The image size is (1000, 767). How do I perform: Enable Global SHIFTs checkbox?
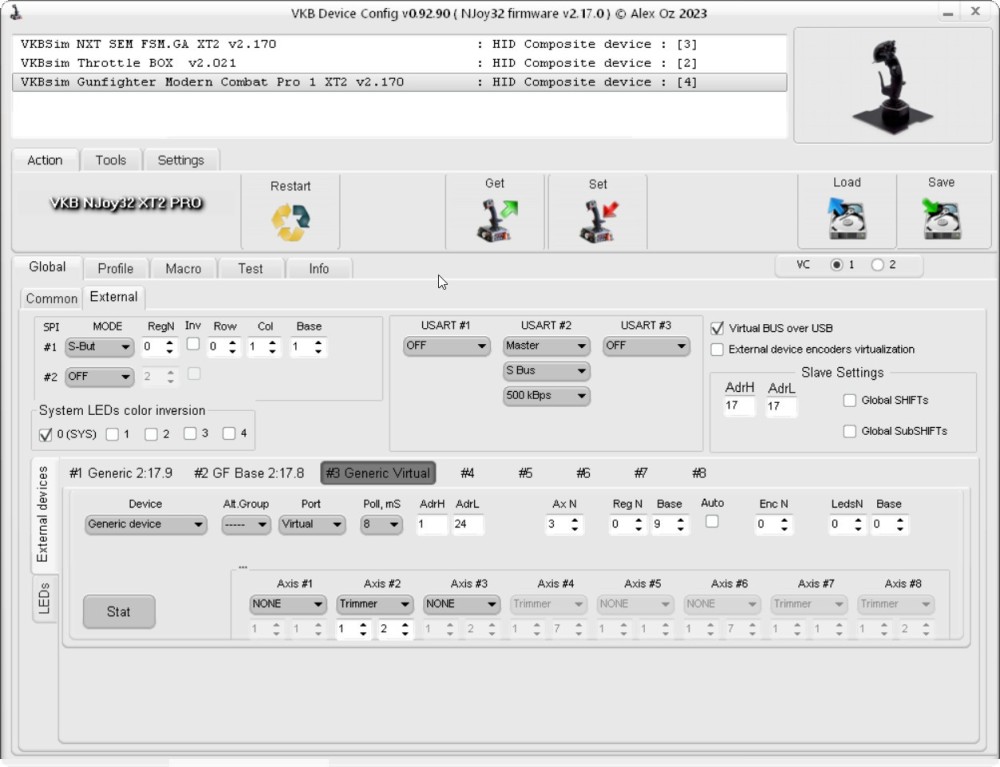pyautogui.click(x=849, y=400)
